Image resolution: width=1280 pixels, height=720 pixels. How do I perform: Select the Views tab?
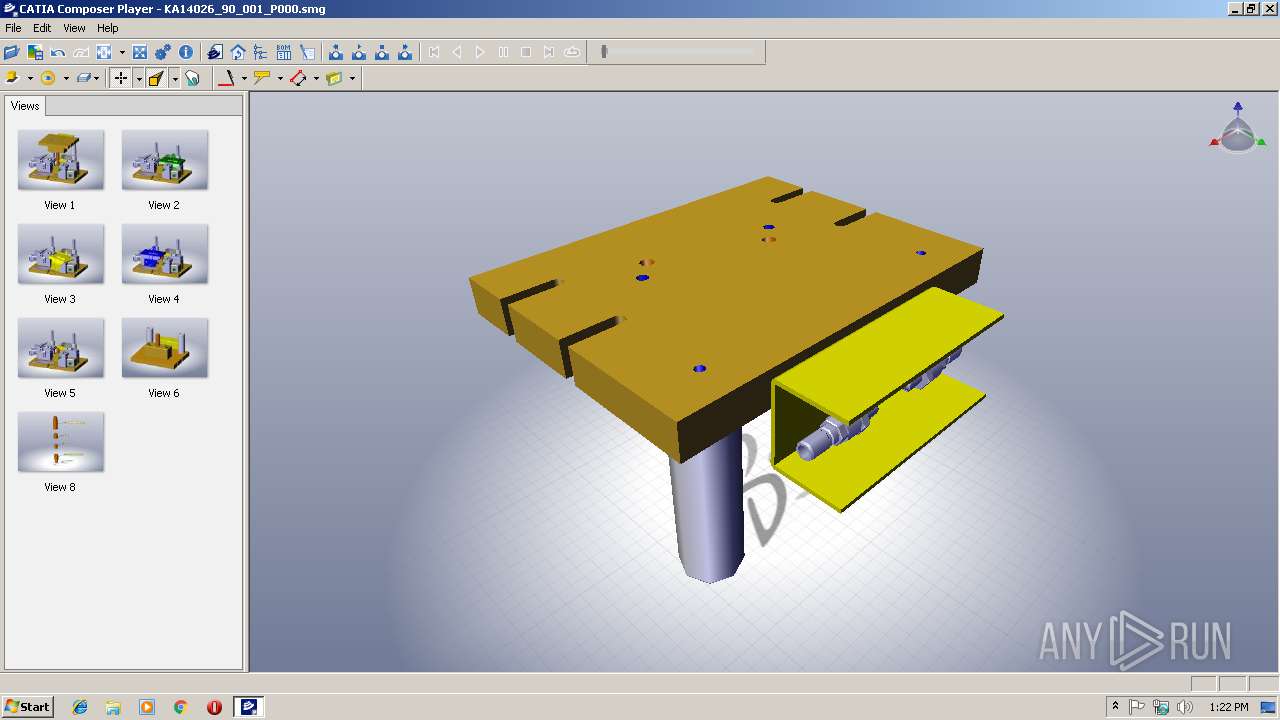(25, 106)
